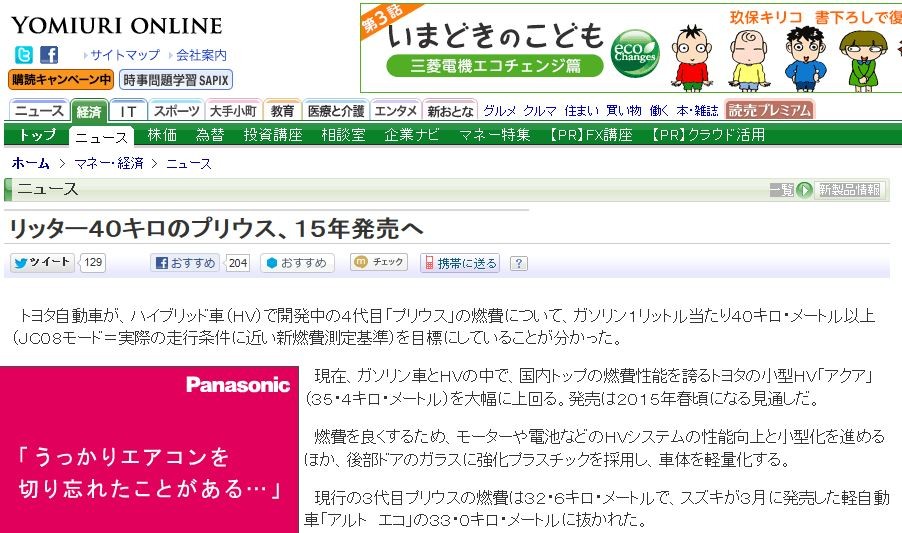Open the 購読キャンペーン中 banner button
This screenshot has height=533, width=902.
pyautogui.click(x=61, y=80)
